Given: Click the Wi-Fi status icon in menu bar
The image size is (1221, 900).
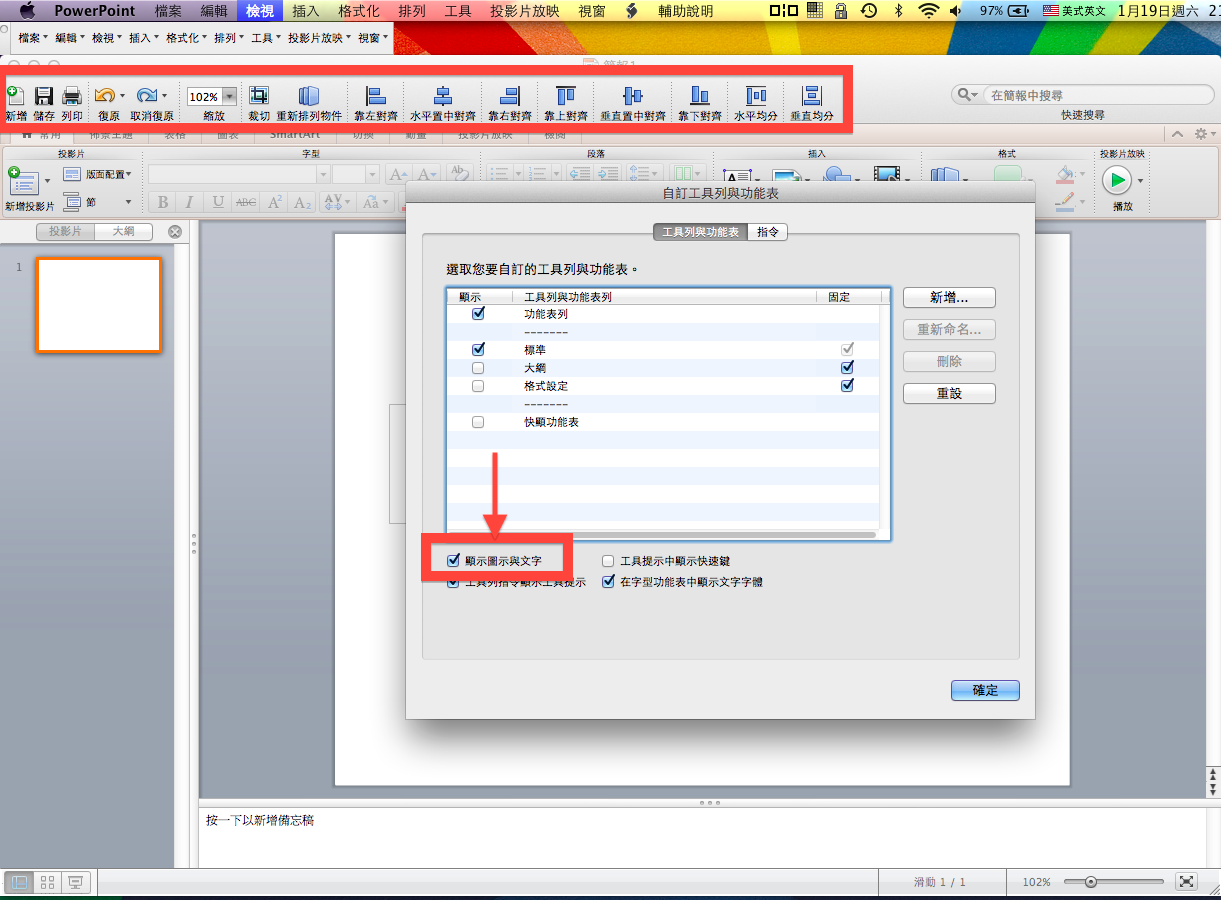Looking at the screenshot, I should click(929, 11).
